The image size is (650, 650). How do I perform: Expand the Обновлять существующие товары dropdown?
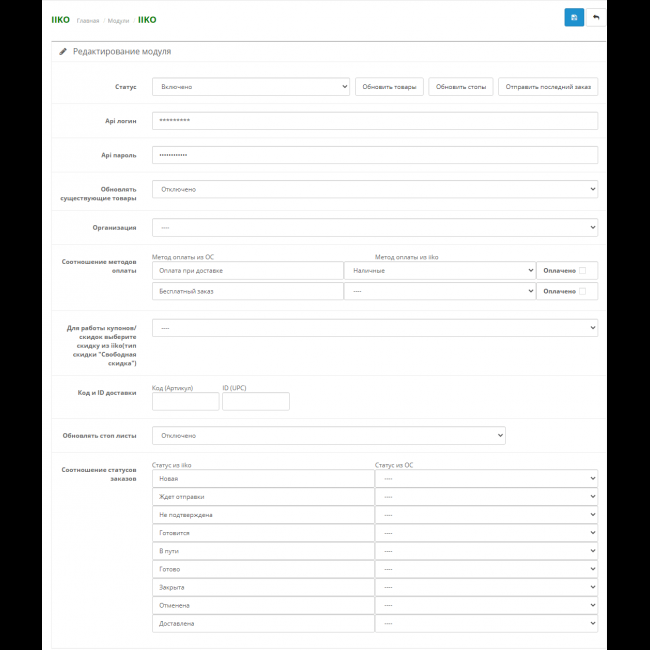(x=374, y=189)
